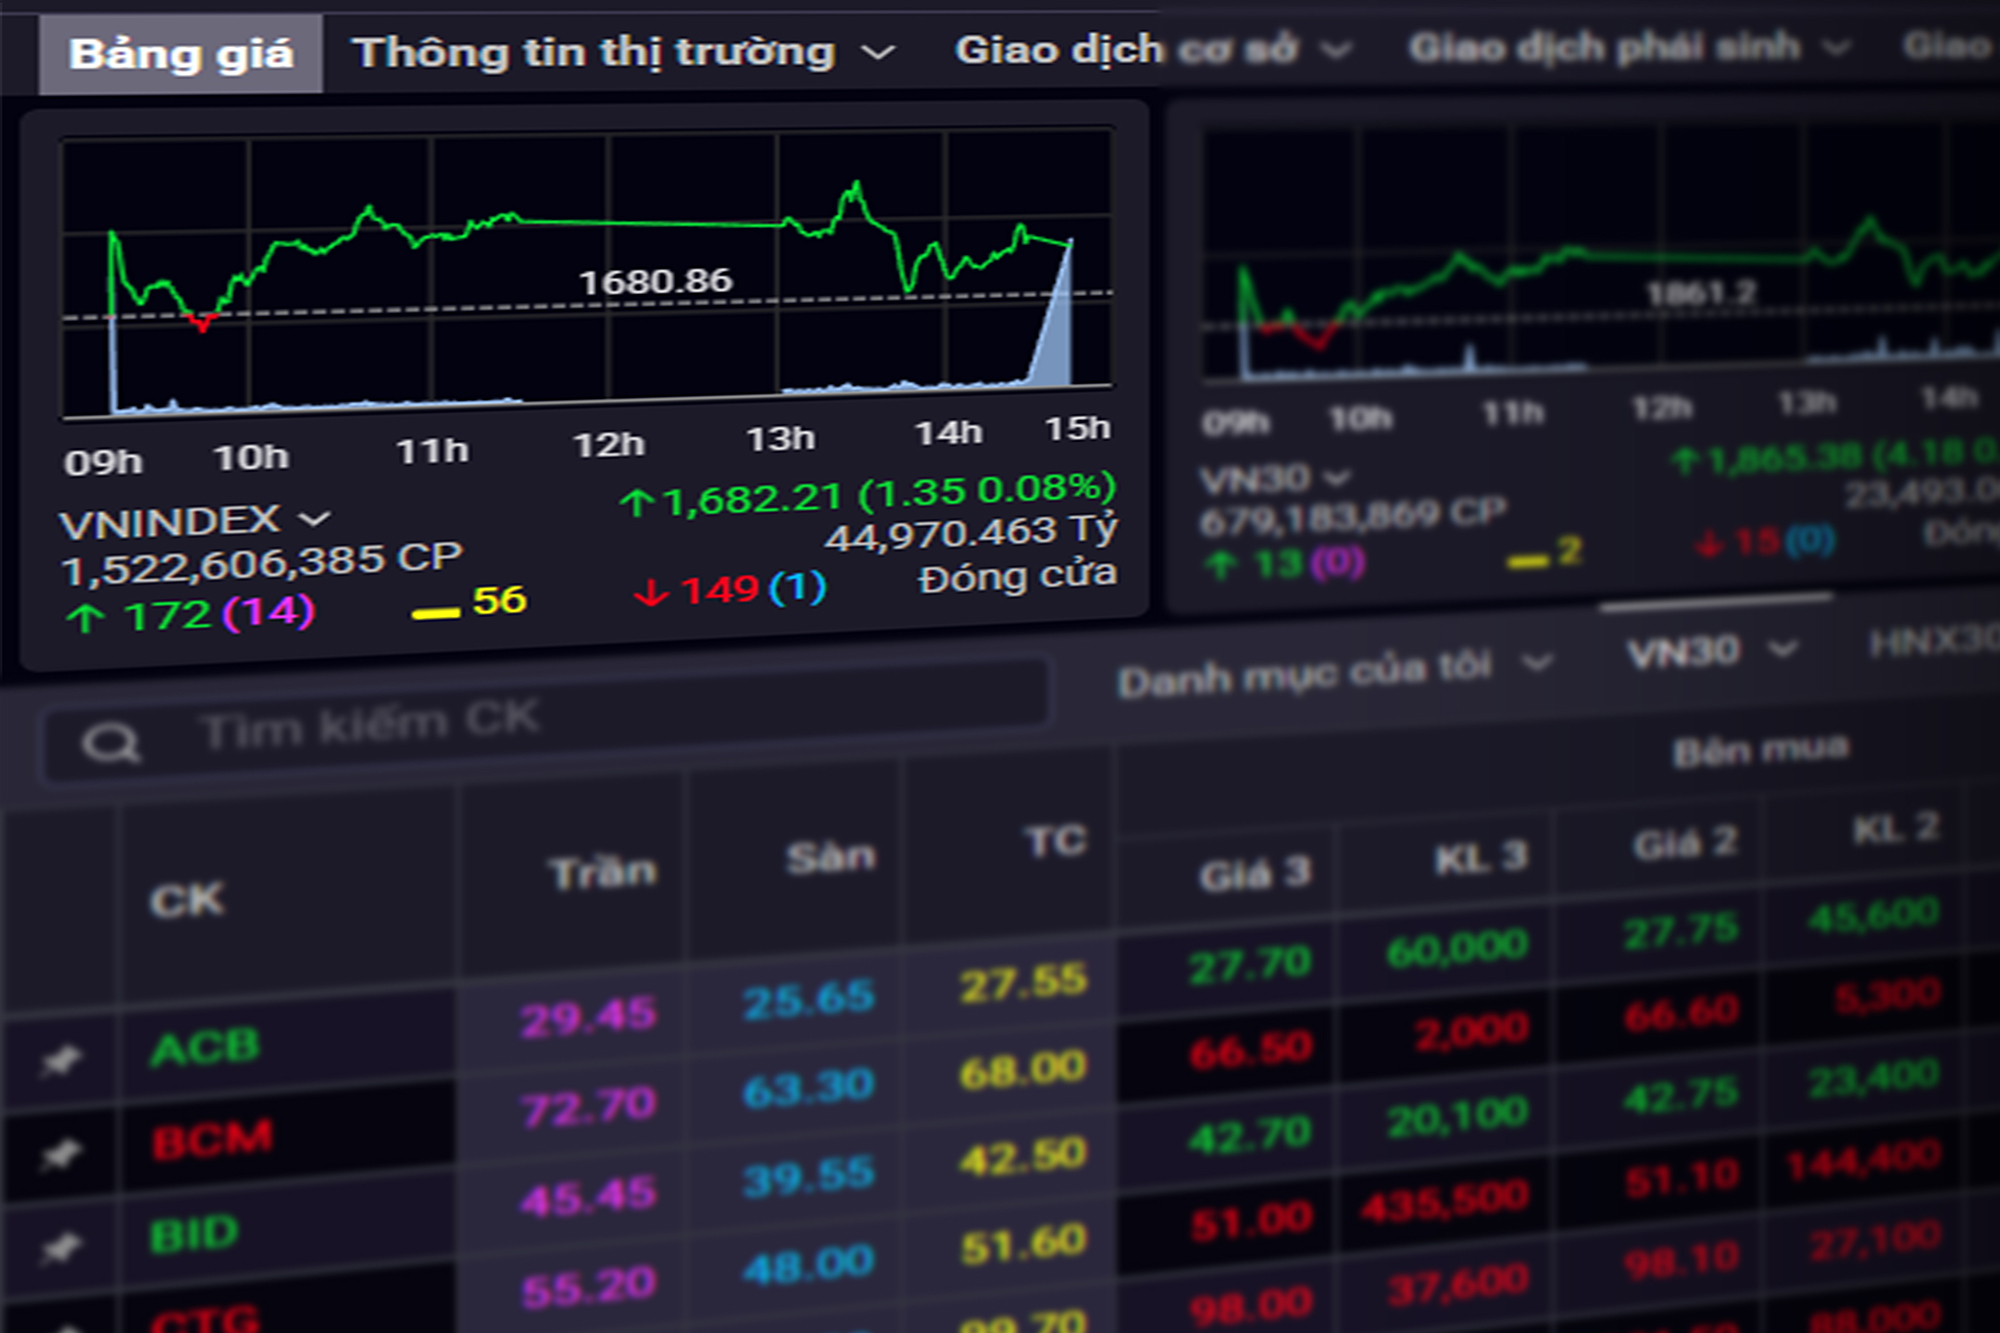Click BCM ceiling price 72.70
2000x1333 pixels.
coord(588,1108)
